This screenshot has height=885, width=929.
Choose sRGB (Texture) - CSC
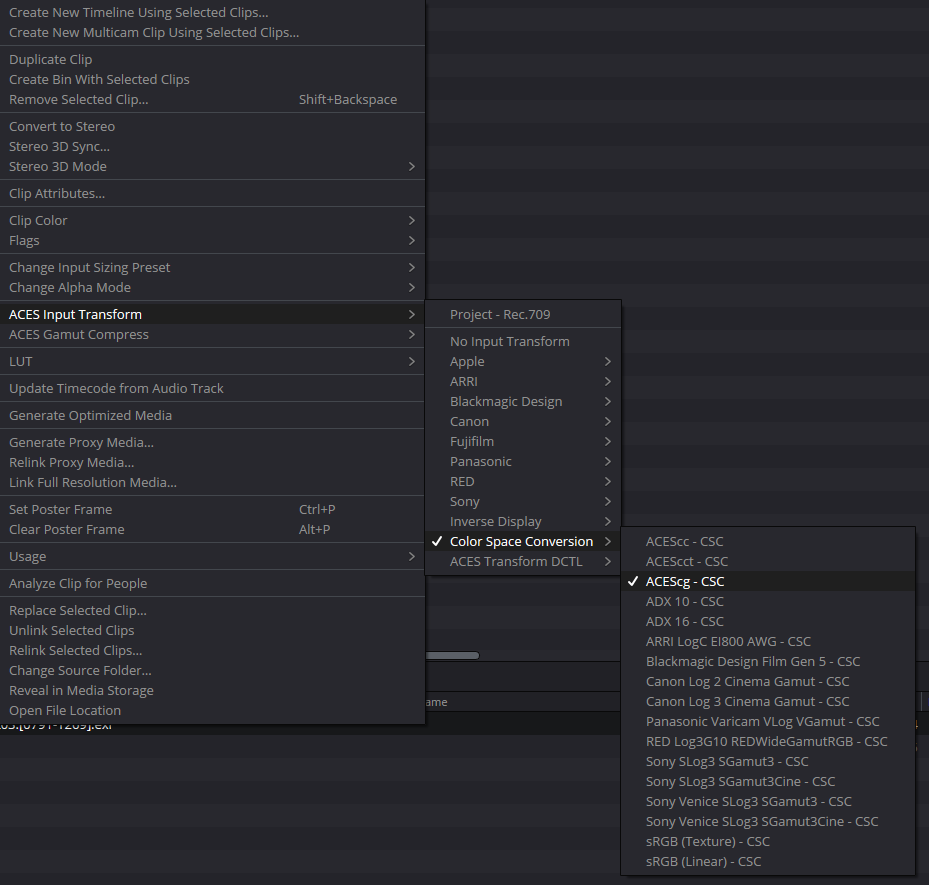click(708, 841)
